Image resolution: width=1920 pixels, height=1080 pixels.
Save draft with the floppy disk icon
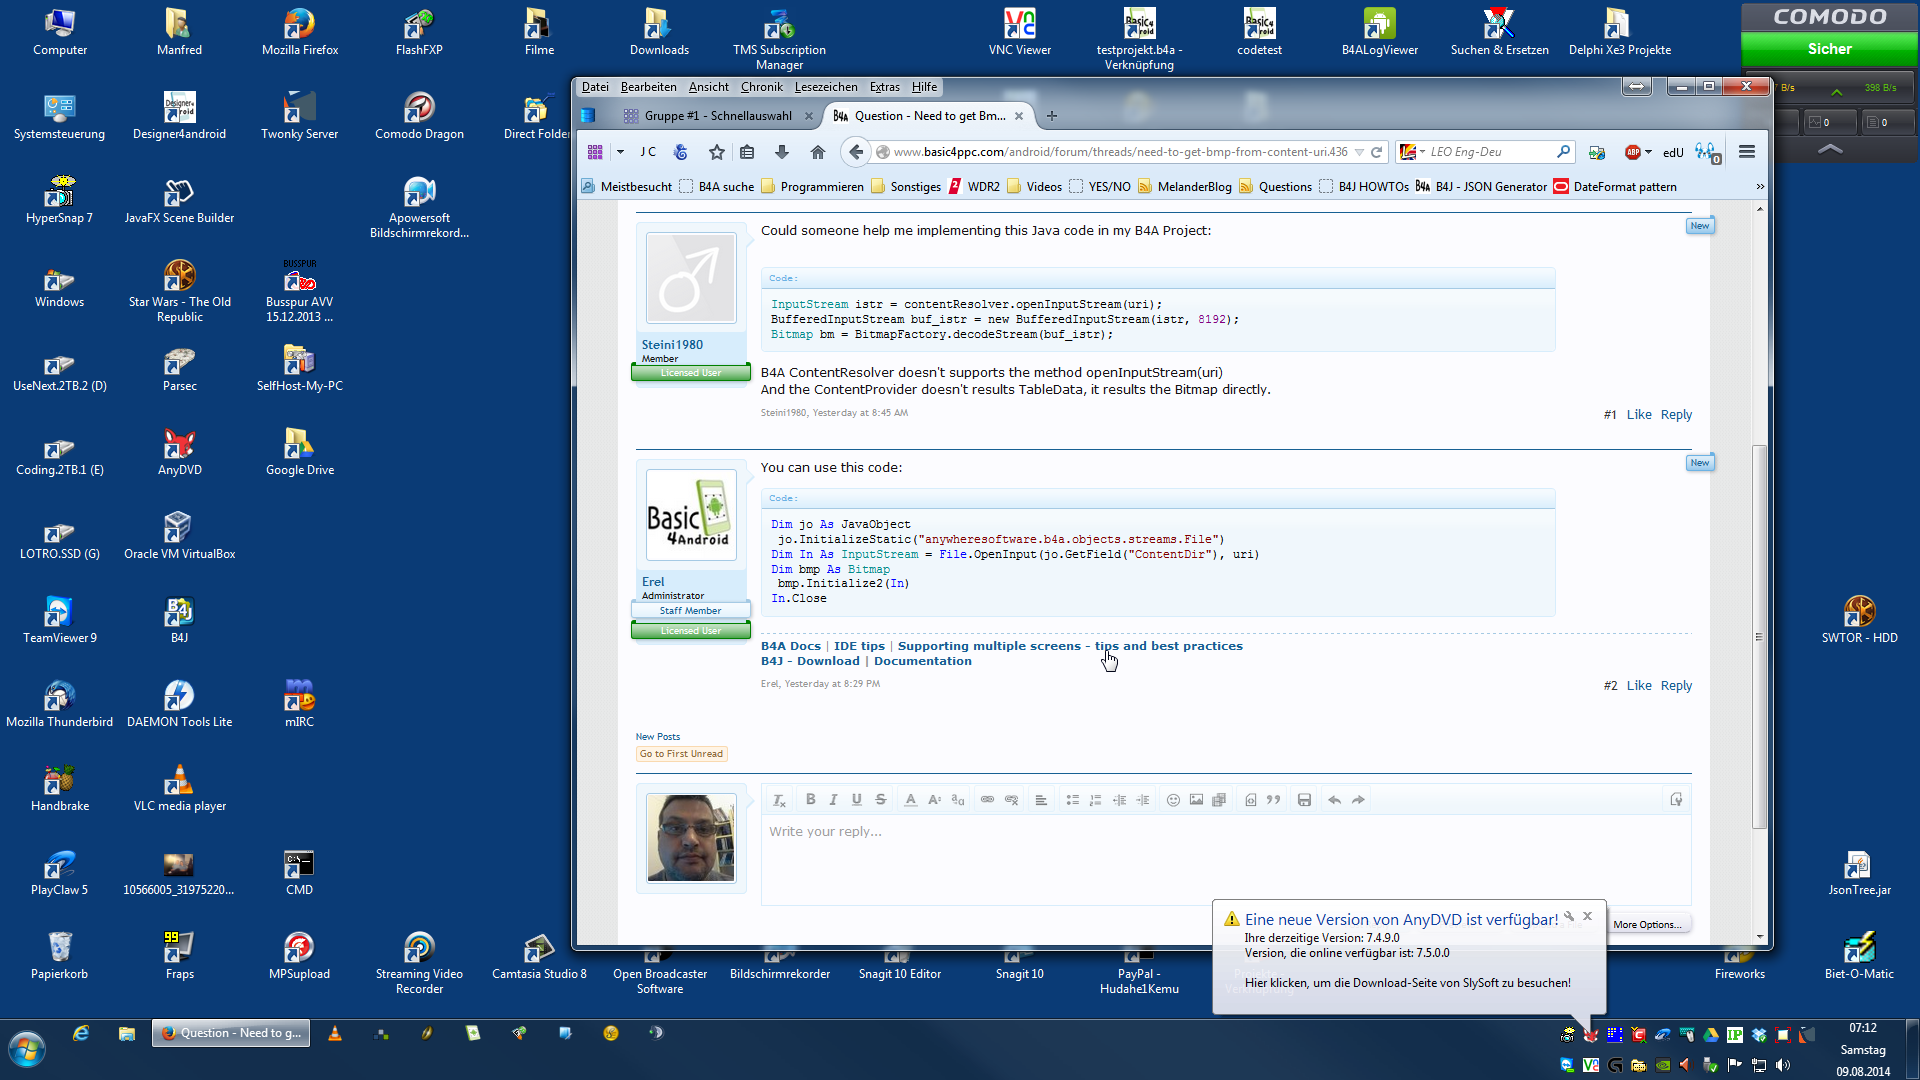(1304, 800)
